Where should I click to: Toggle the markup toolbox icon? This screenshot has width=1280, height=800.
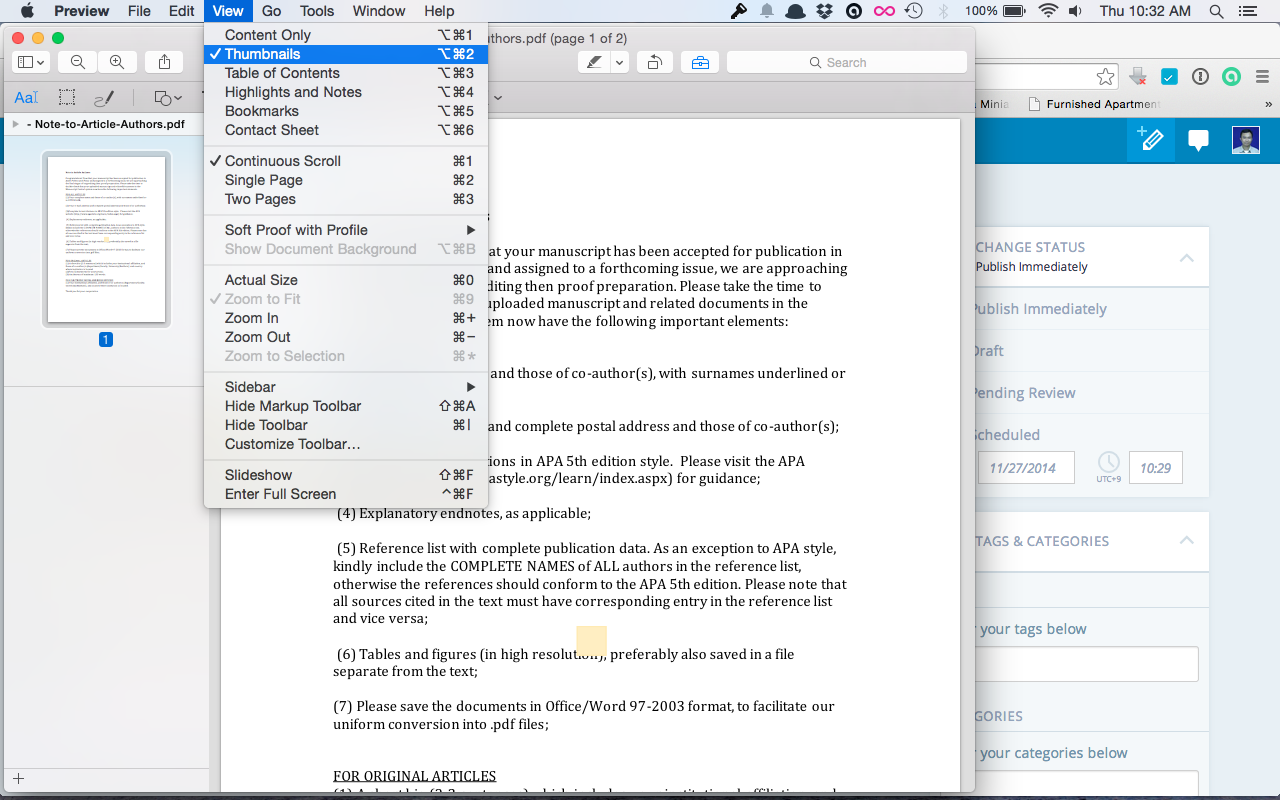(x=700, y=62)
